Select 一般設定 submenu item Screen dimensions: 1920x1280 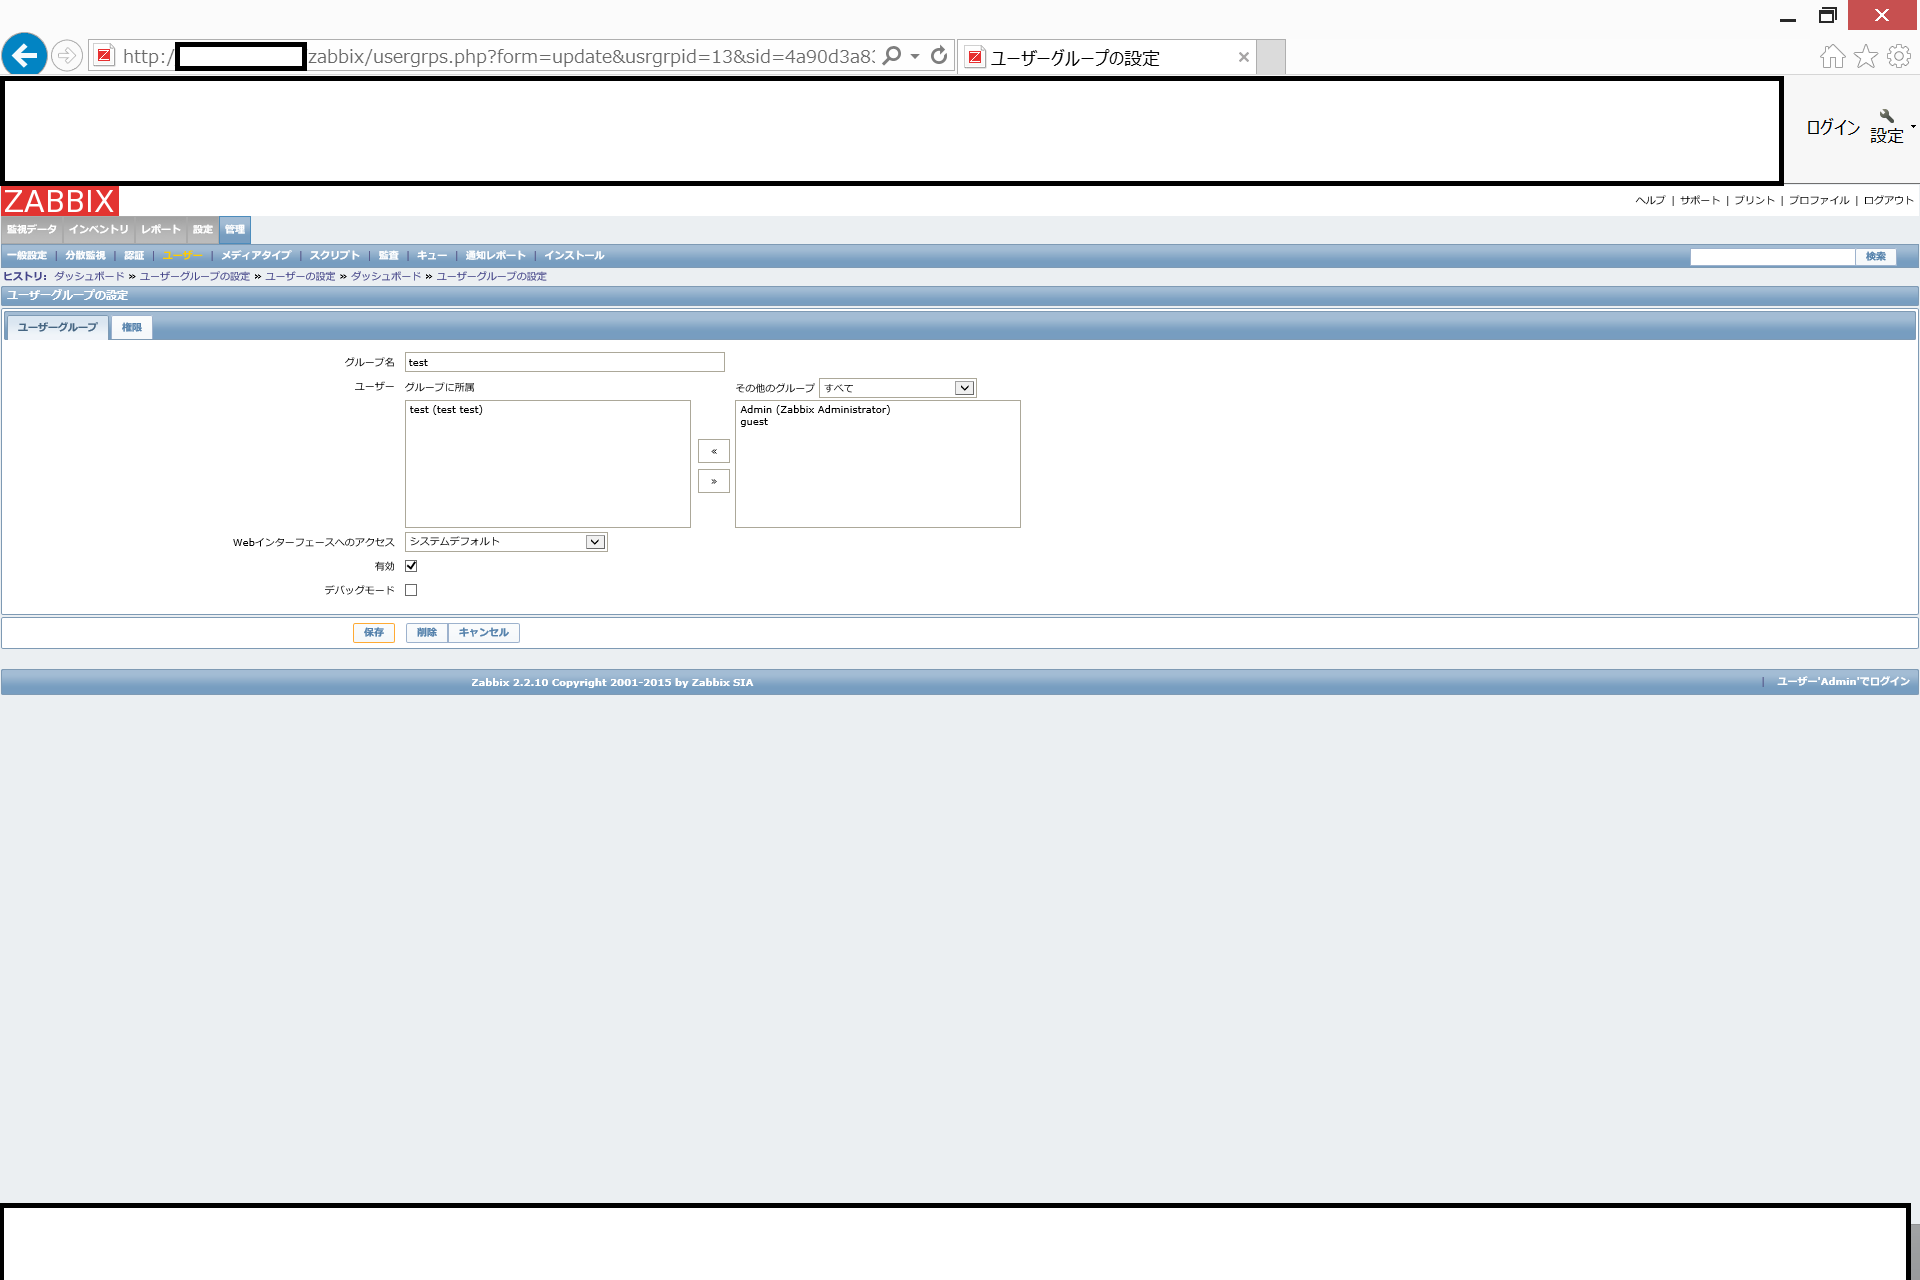[x=27, y=256]
